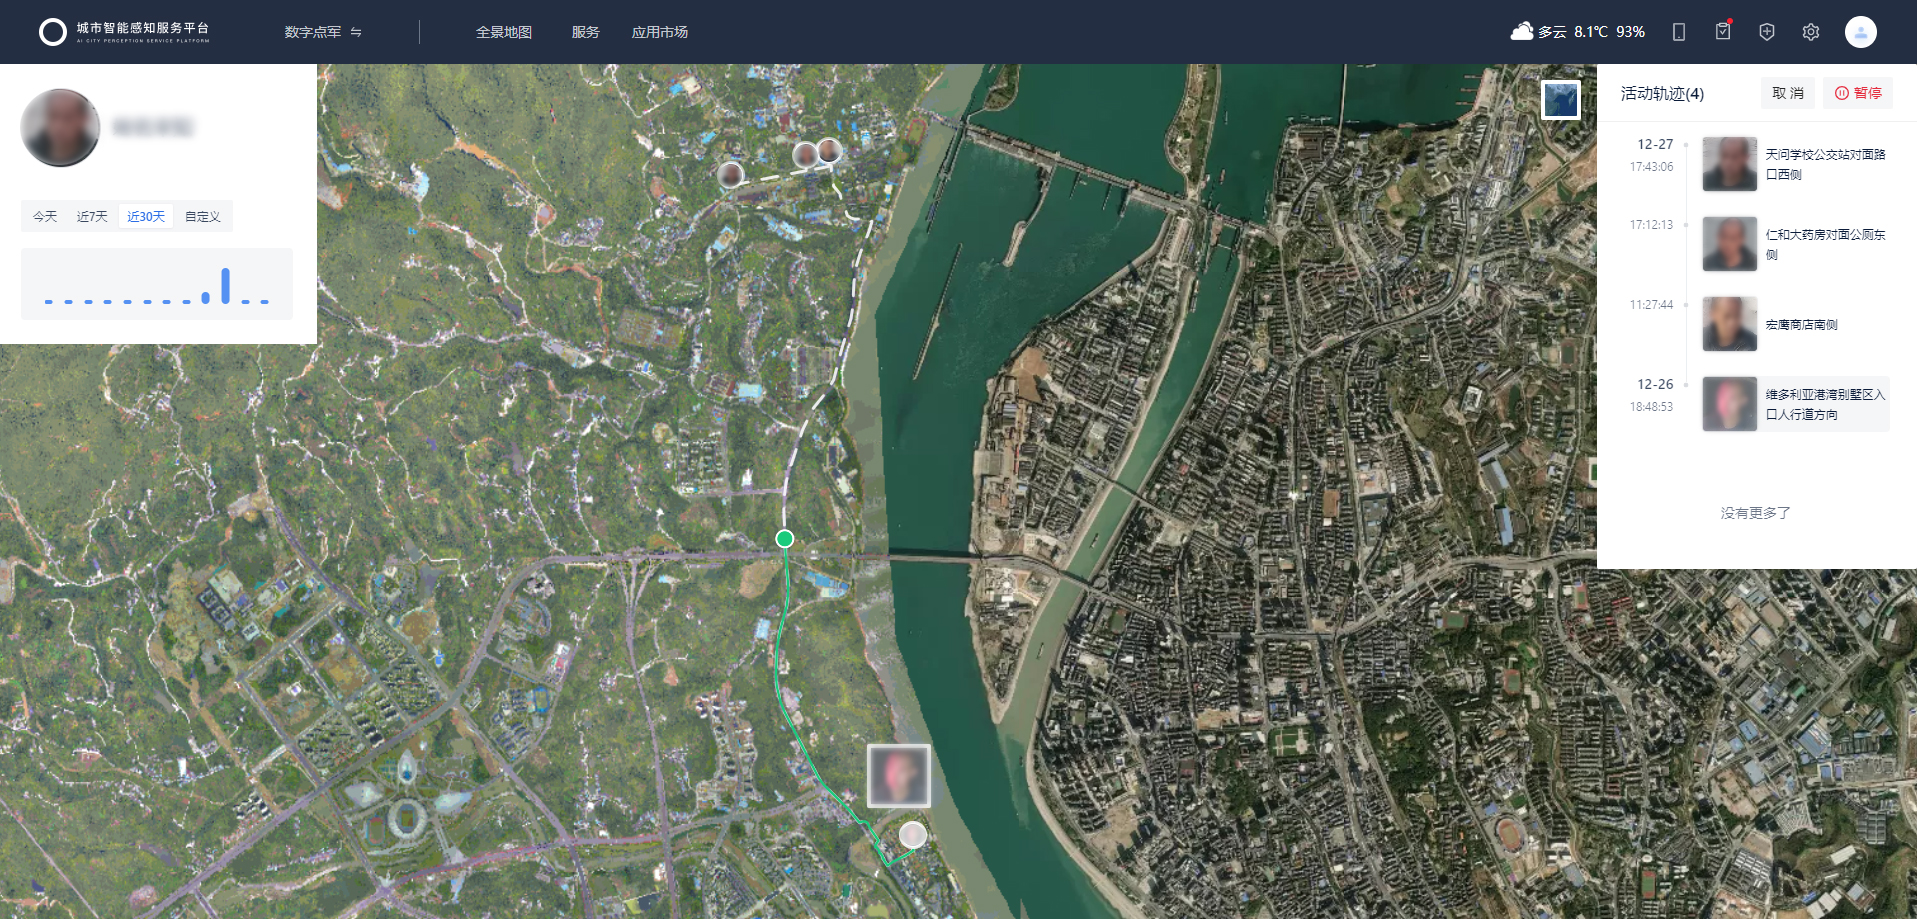The image size is (1917, 919).
Task: Choose the 自定义 custom range option
Action: coord(203,217)
